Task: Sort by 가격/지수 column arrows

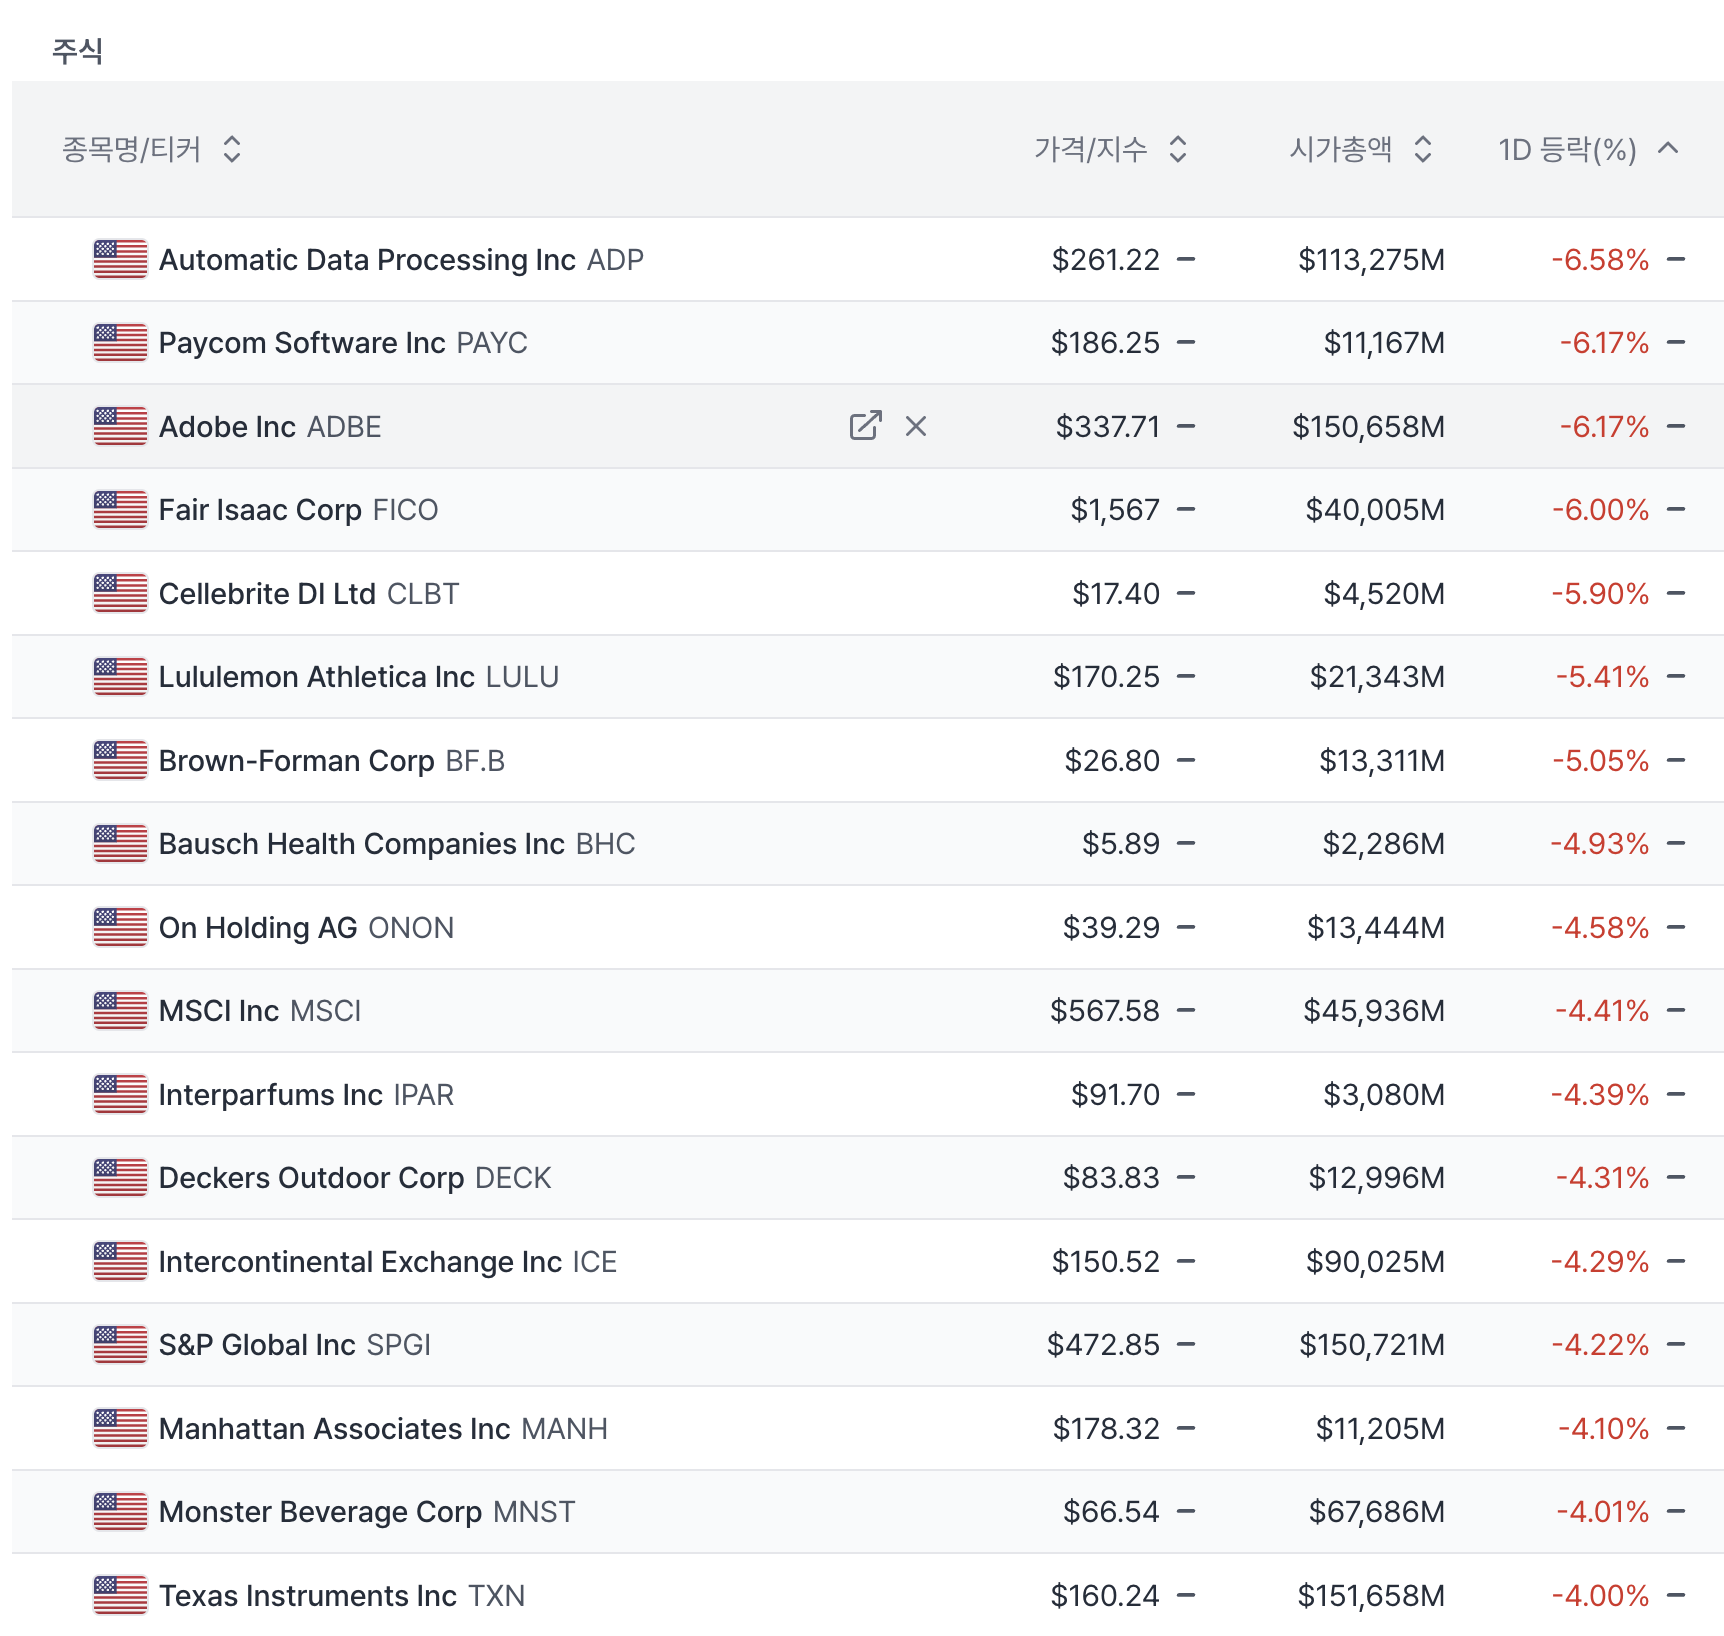Action: click(x=1178, y=149)
